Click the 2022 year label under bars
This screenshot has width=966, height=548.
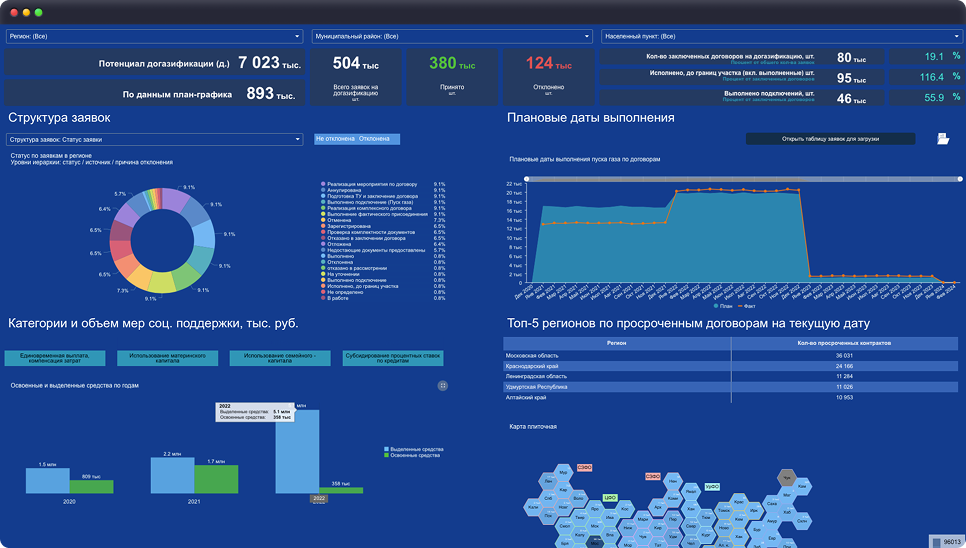319,498
